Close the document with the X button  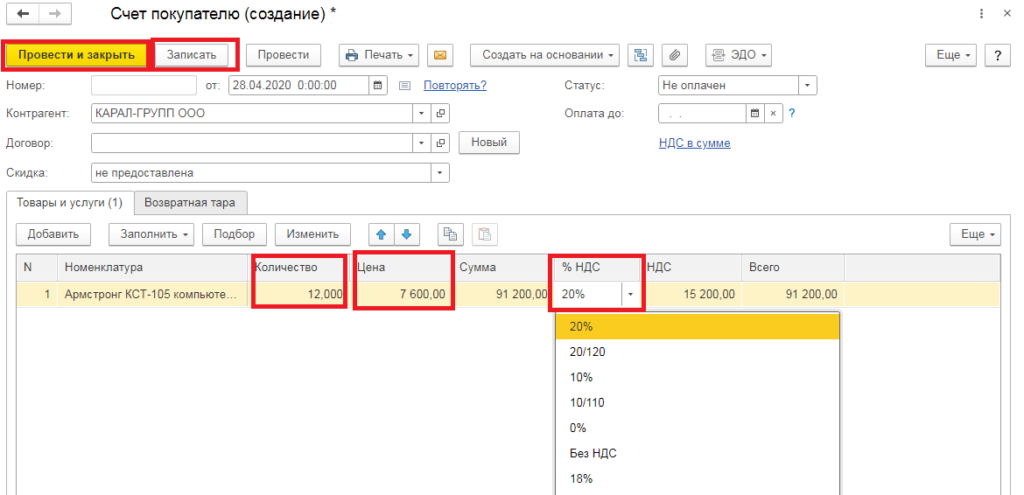pos(1008,14)
